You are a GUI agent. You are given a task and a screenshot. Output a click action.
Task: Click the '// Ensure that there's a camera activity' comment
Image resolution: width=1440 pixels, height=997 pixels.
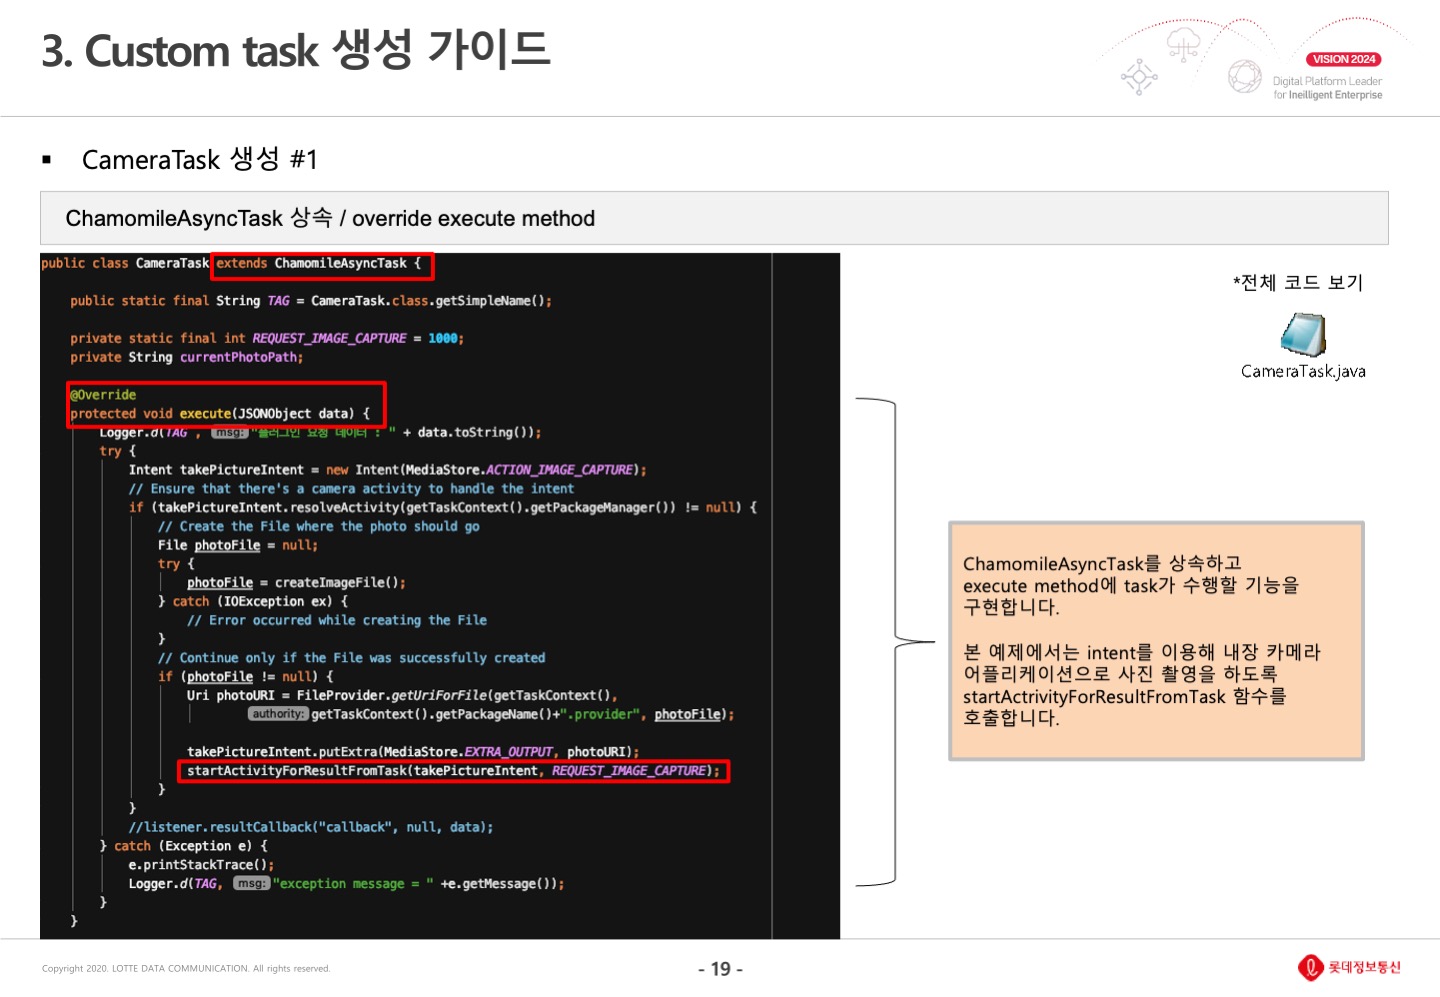tap(351, 489)
